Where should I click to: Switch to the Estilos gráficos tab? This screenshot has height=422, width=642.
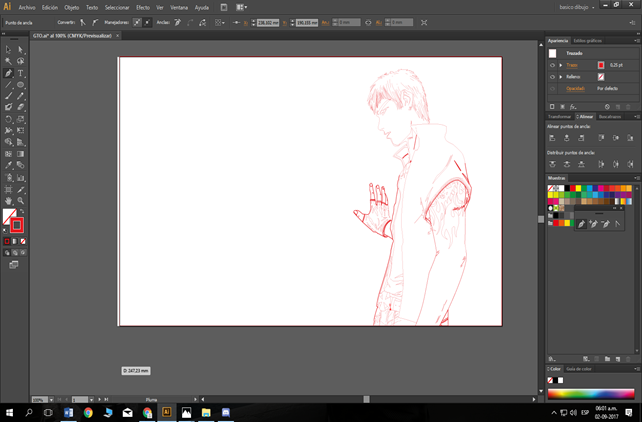point(588,40)
